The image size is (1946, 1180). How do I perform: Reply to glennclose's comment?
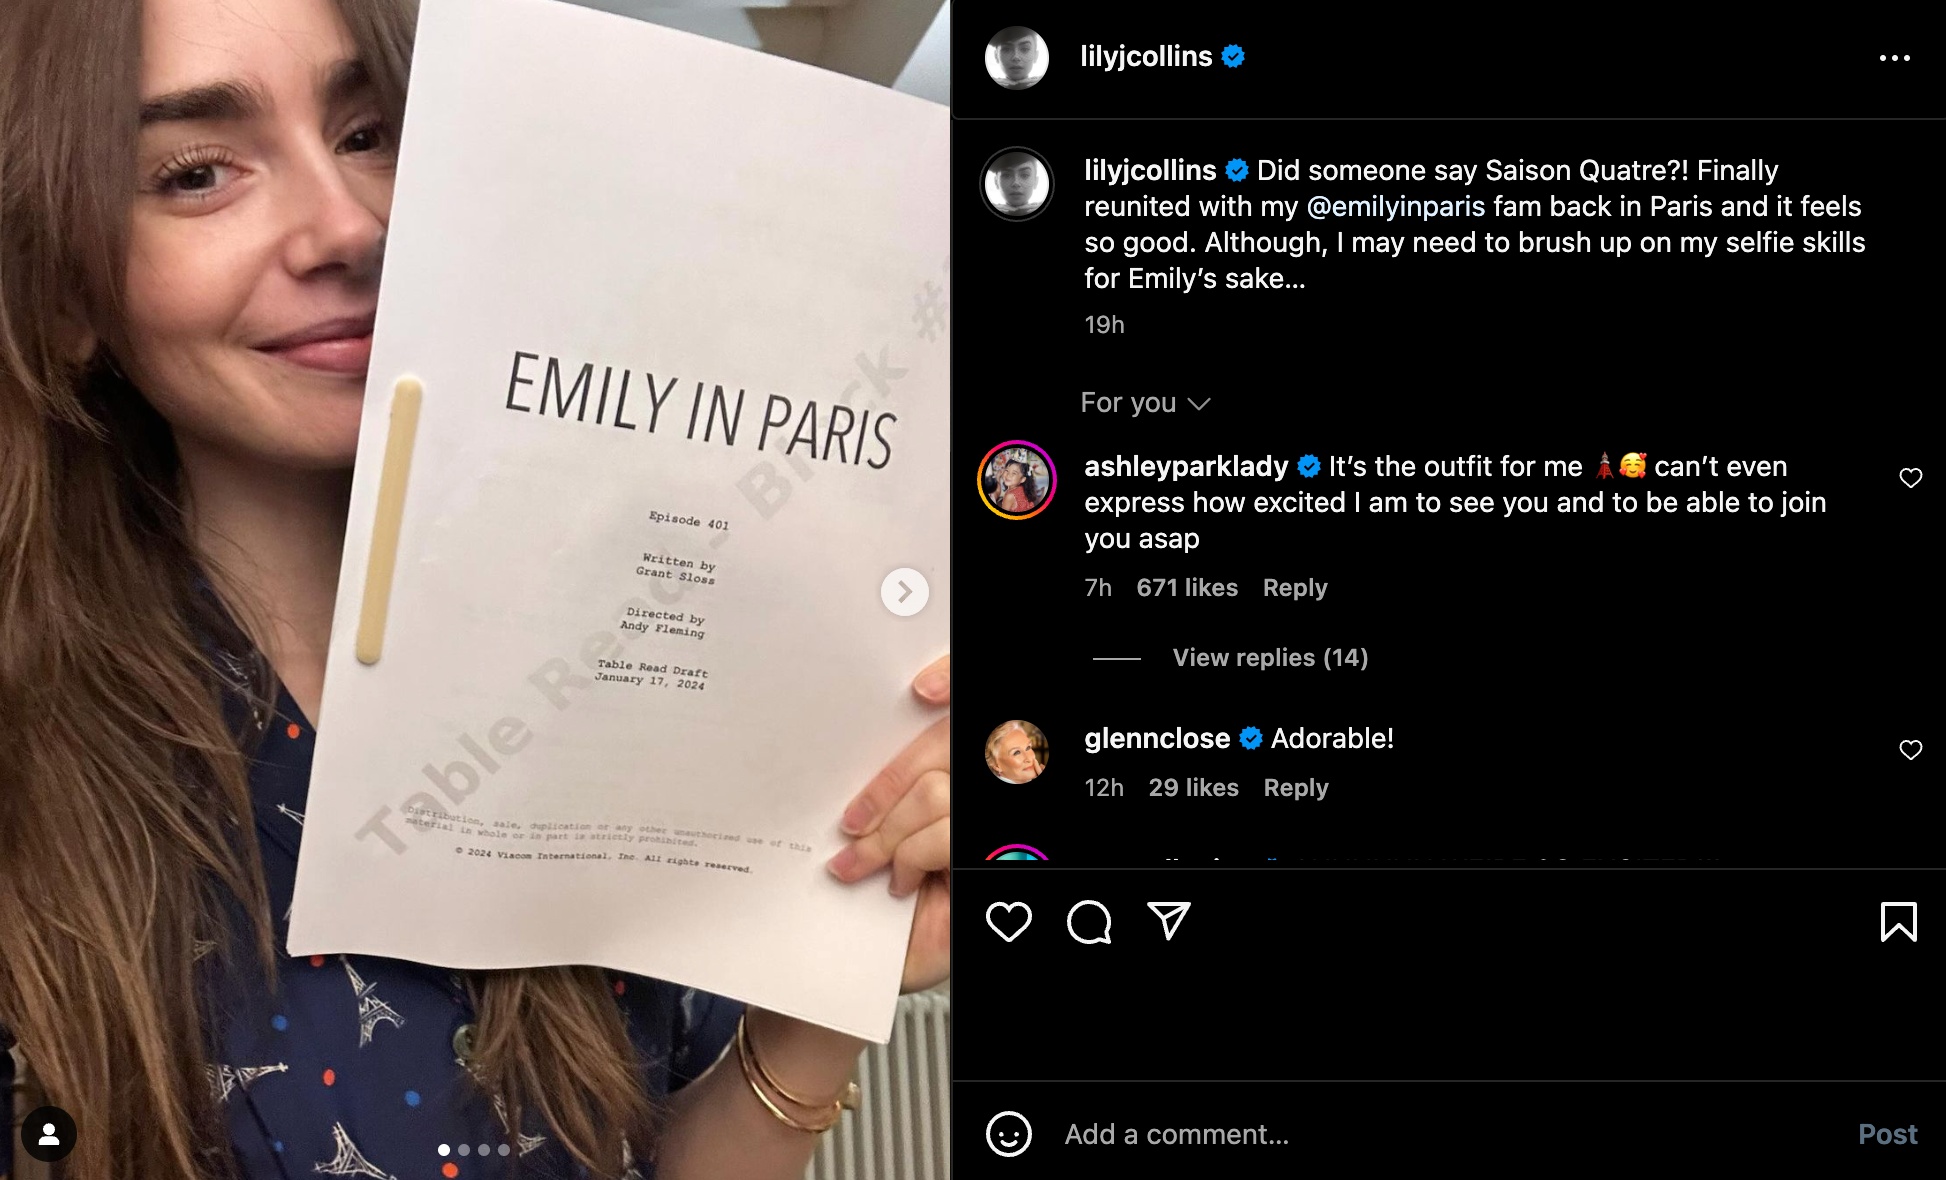1296,788
